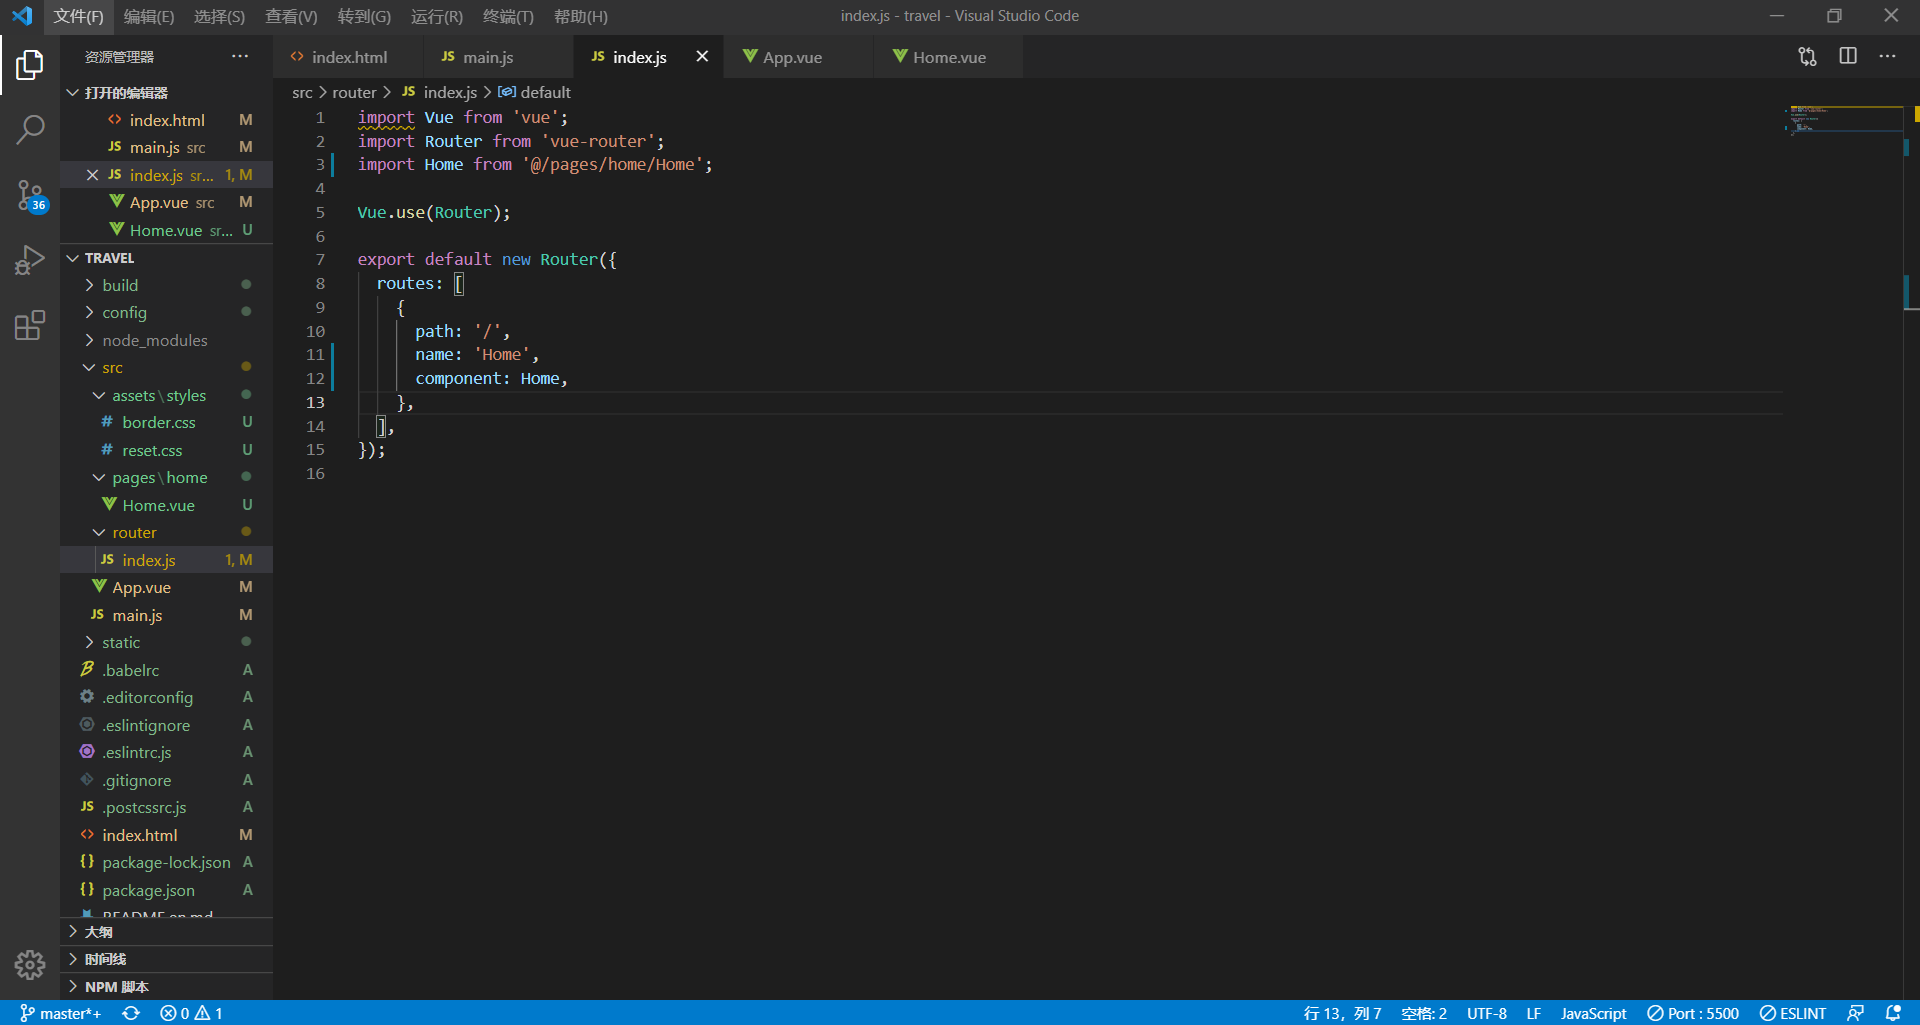Open the 文件(F) menu
The height and width of the screenshot is (1025, 1920).
(78, 16)
